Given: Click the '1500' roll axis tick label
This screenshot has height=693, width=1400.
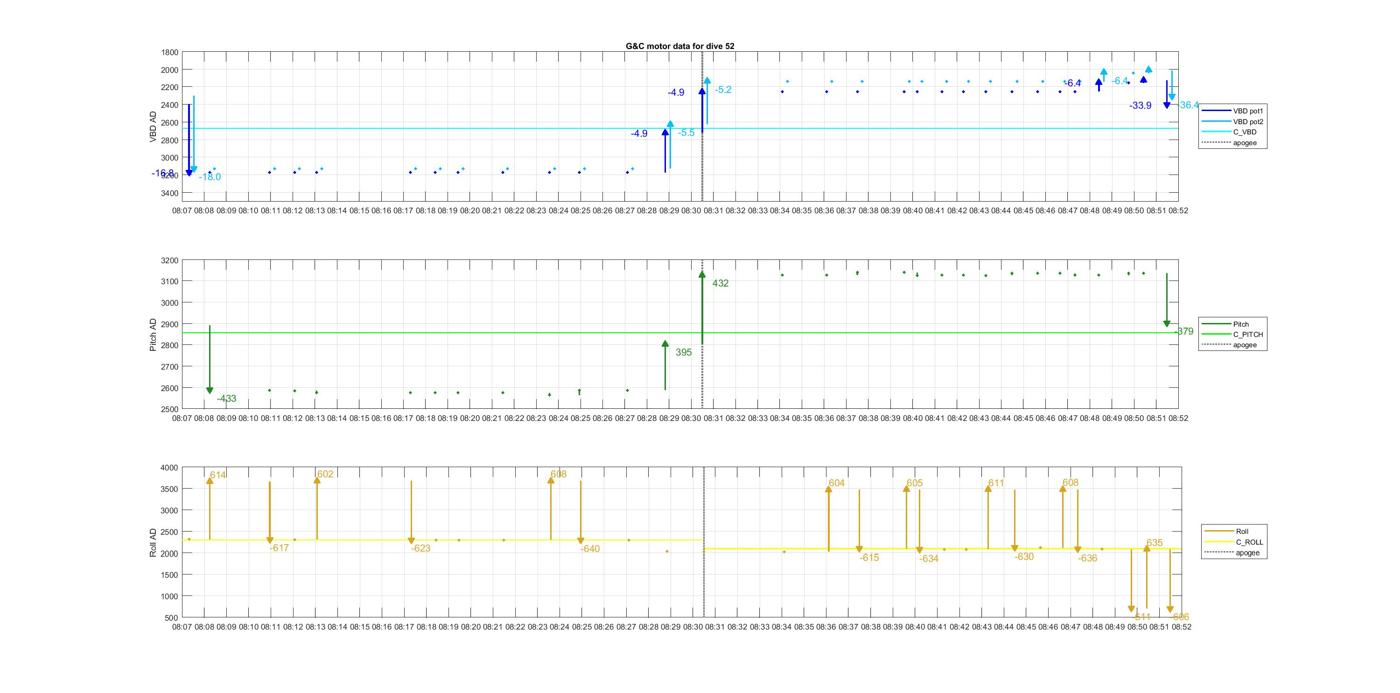Looking at the screenshot, I should pyautogui.click(x=170, y=575).
